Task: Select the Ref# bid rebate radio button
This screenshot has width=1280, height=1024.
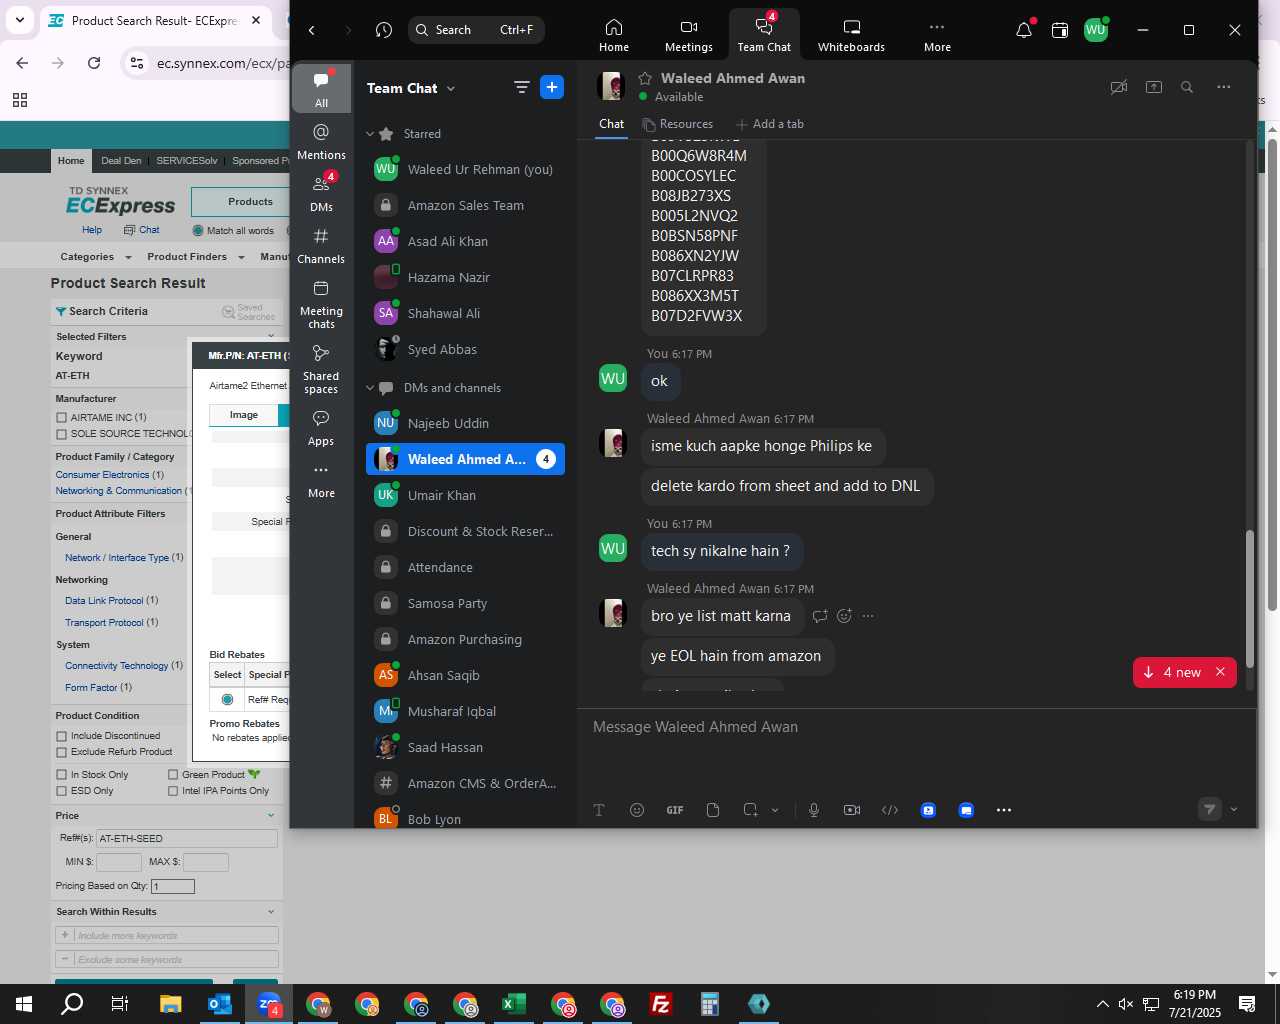Action: [x=228, y=699]
